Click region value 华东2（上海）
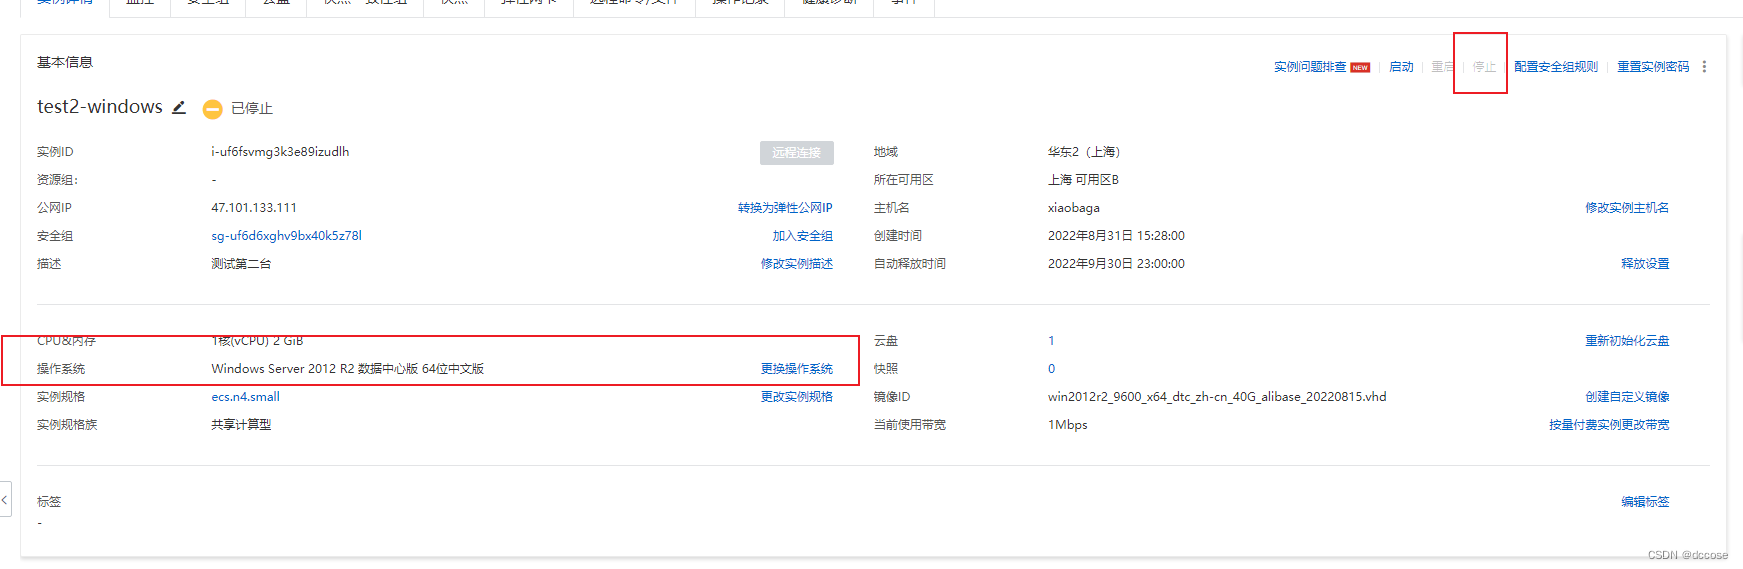 [x=1084, y=152]
